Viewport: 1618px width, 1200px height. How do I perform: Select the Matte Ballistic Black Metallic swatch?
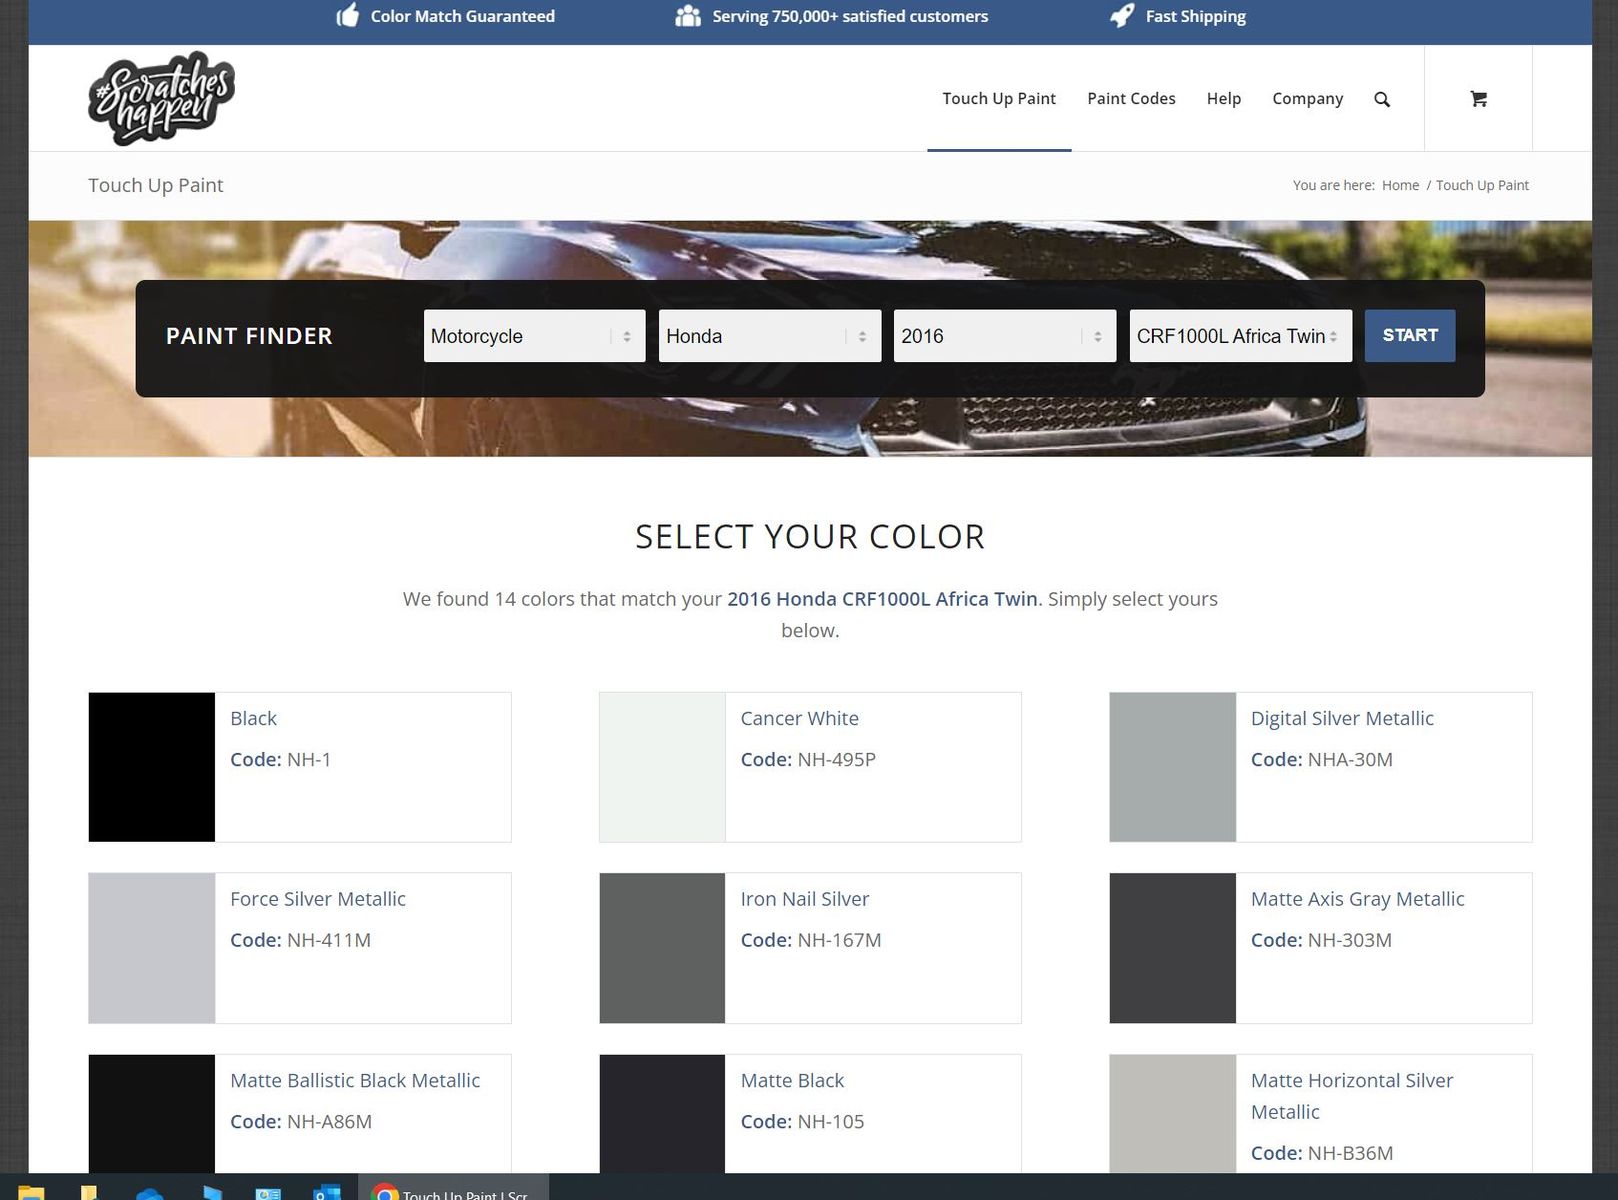point(152,1114)
